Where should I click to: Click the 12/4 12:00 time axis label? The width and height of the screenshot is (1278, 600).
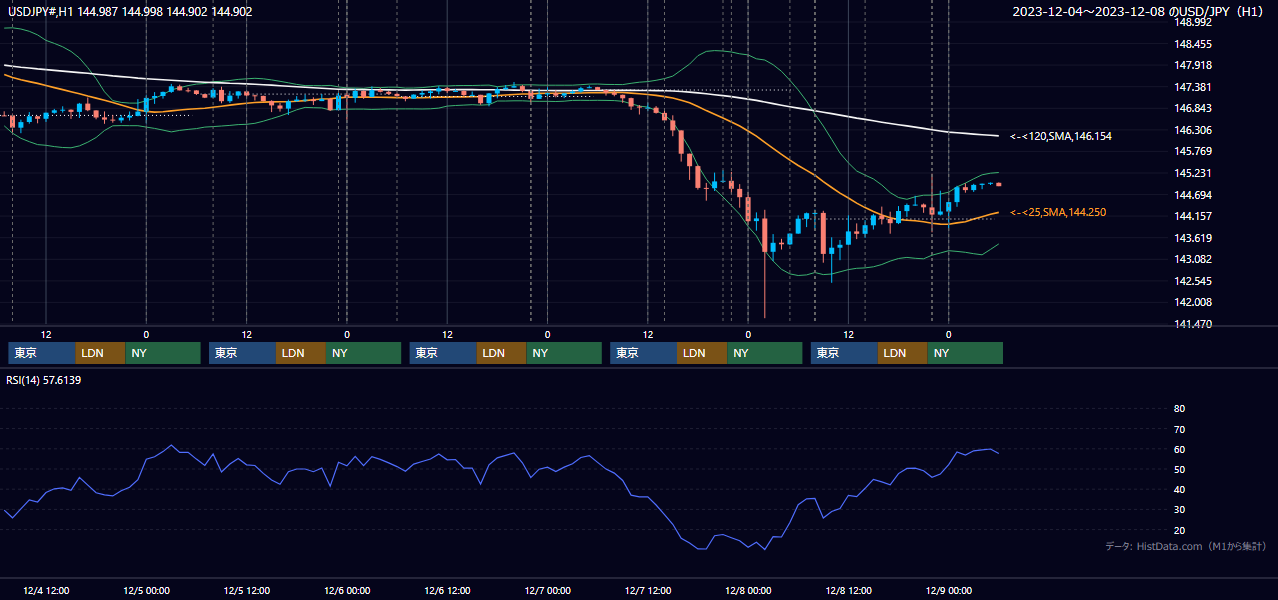tap(46, 591)
